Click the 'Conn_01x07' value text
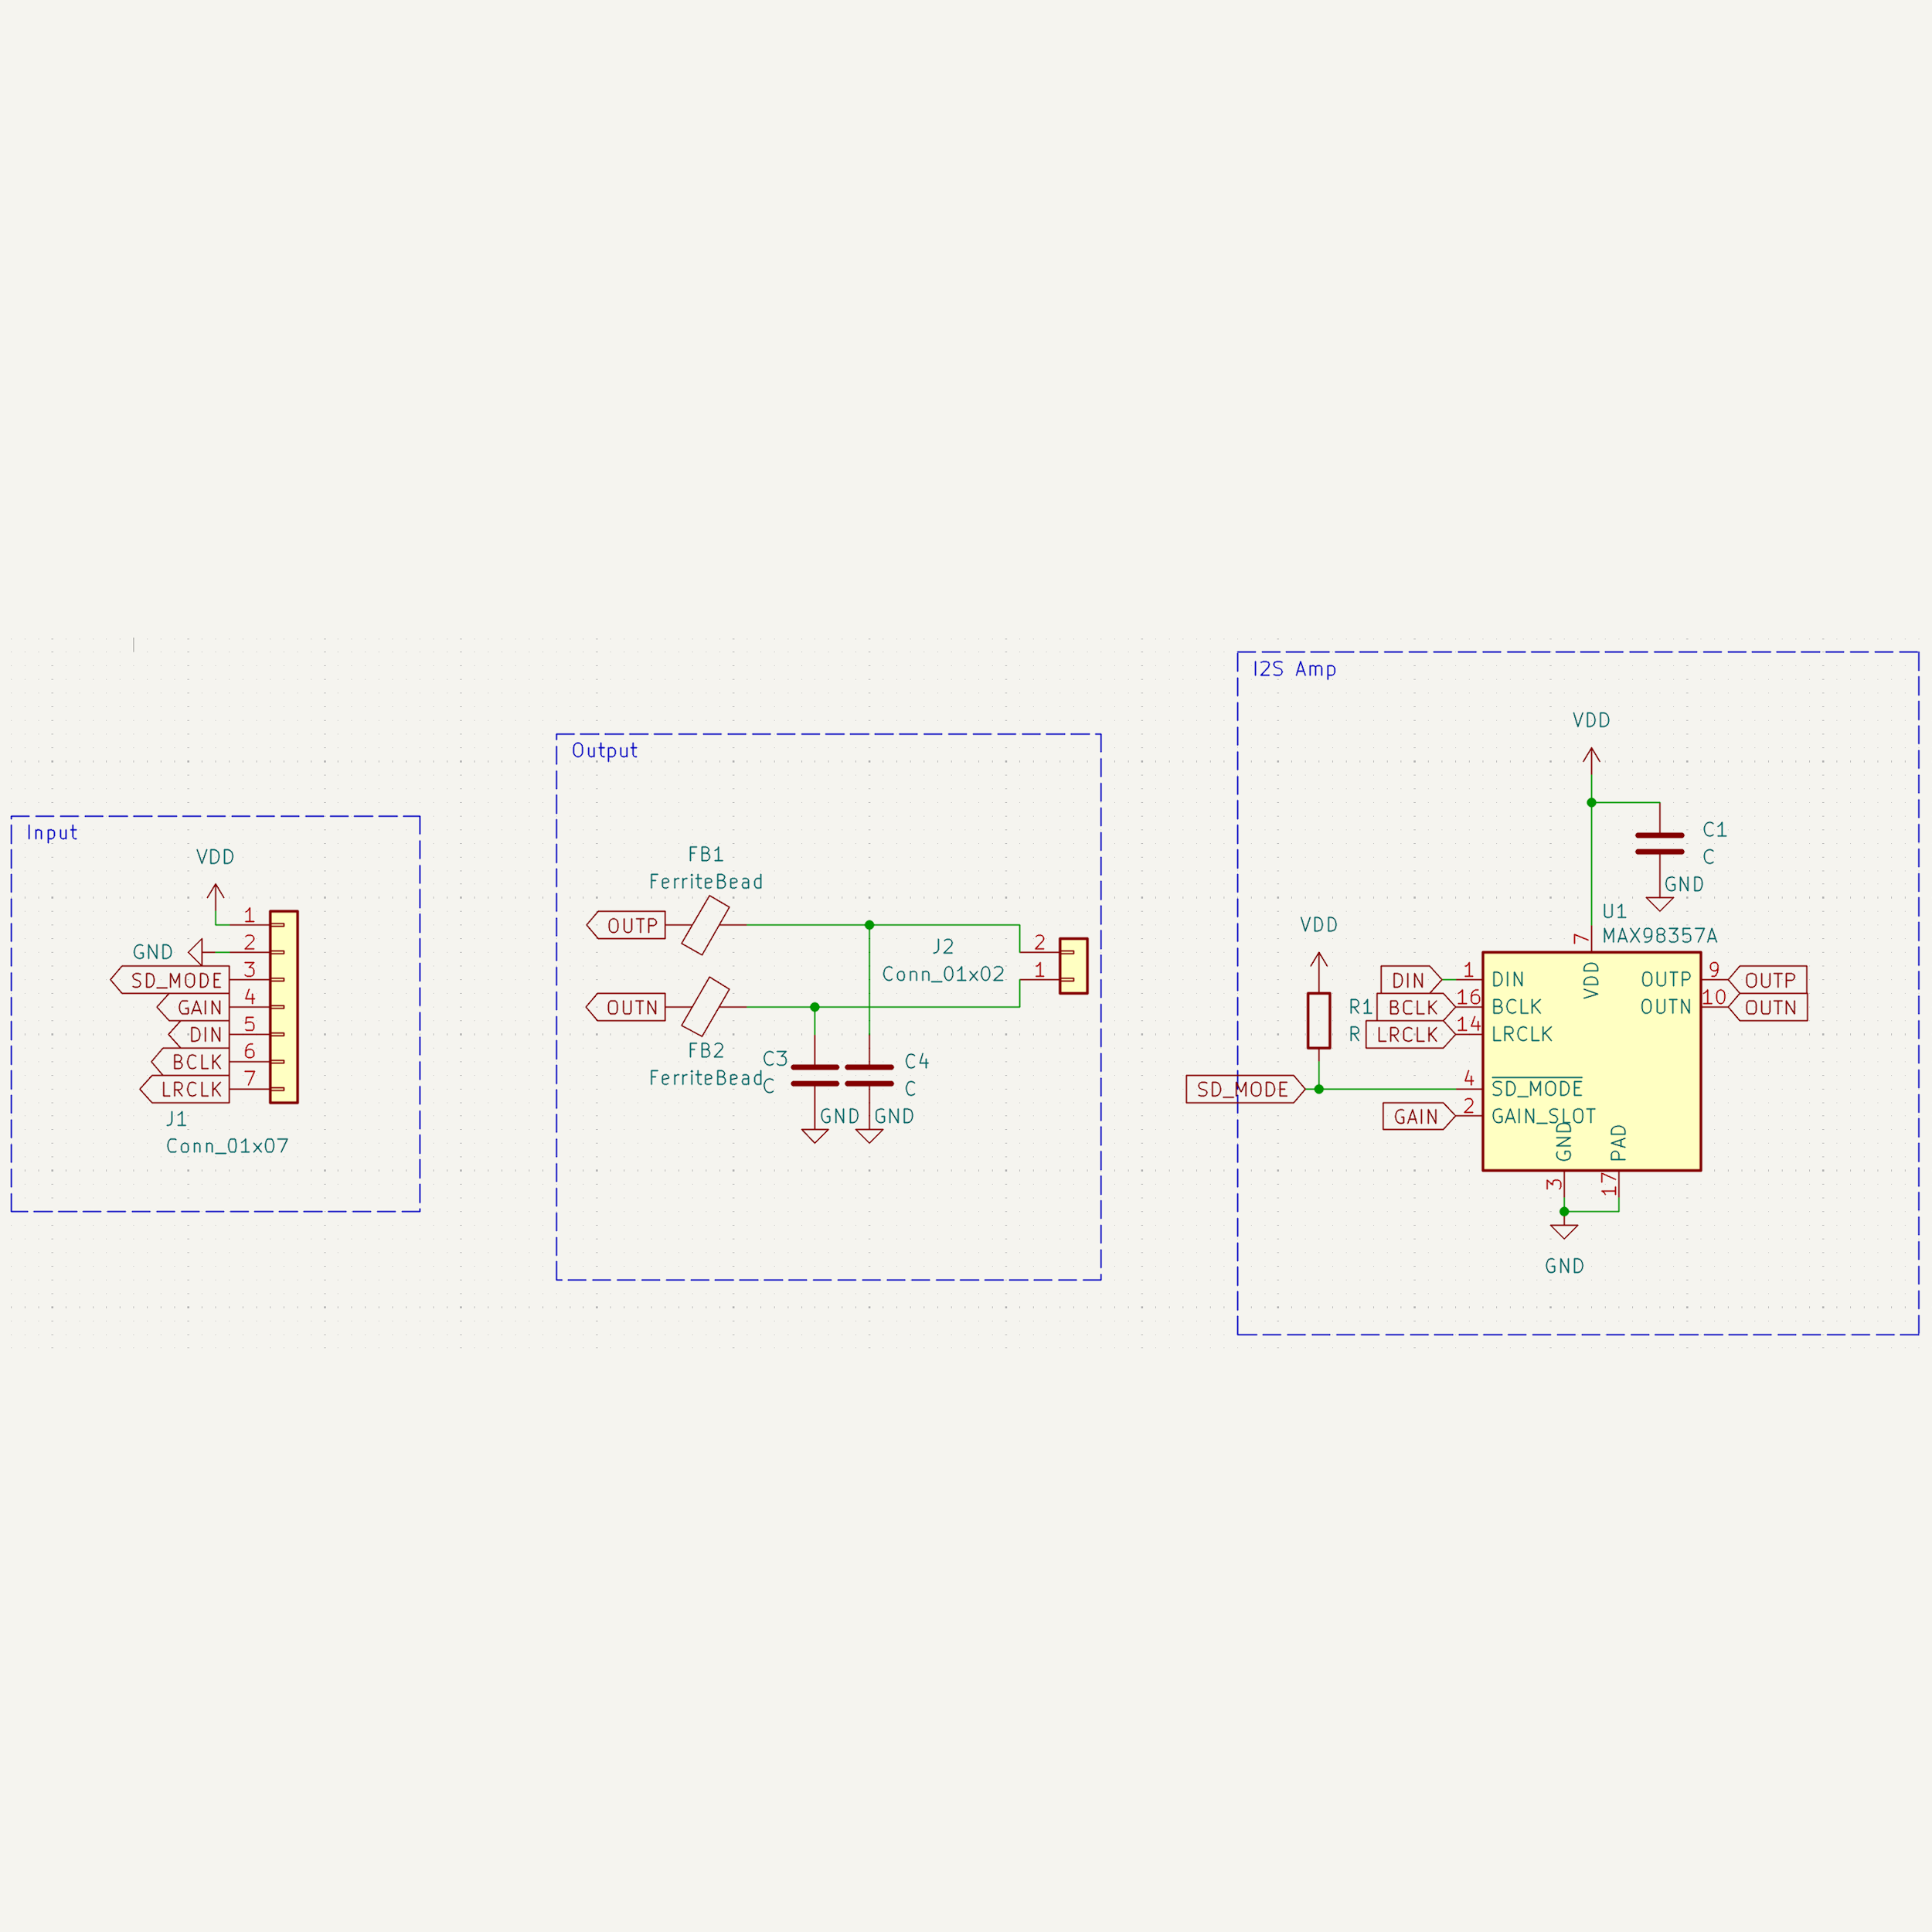Screen dimensions: 1932x1932 [227, 1146]
